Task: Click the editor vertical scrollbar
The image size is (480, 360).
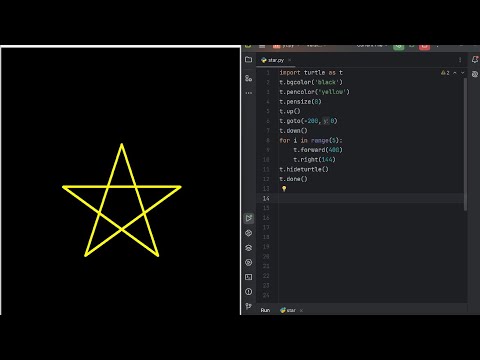Action: (465, 144)
